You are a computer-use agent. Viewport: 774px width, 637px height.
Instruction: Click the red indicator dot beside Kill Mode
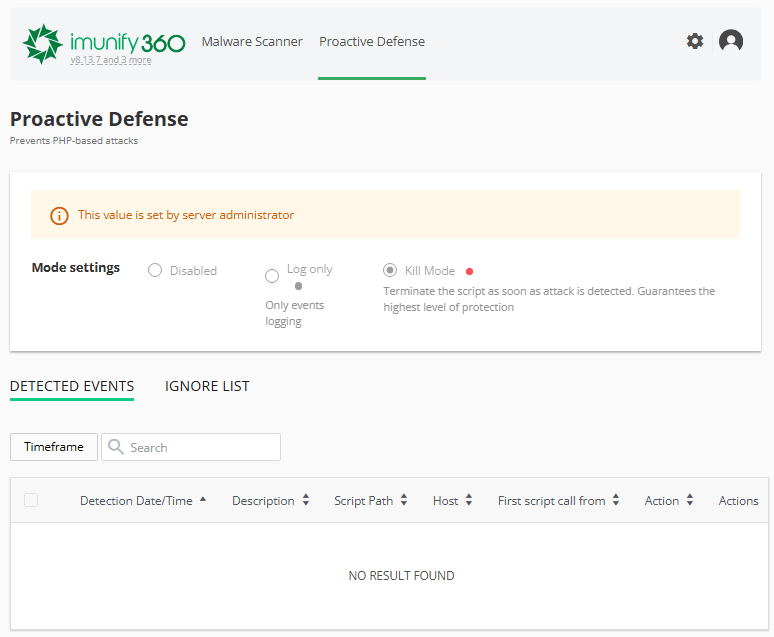[469, 271]
